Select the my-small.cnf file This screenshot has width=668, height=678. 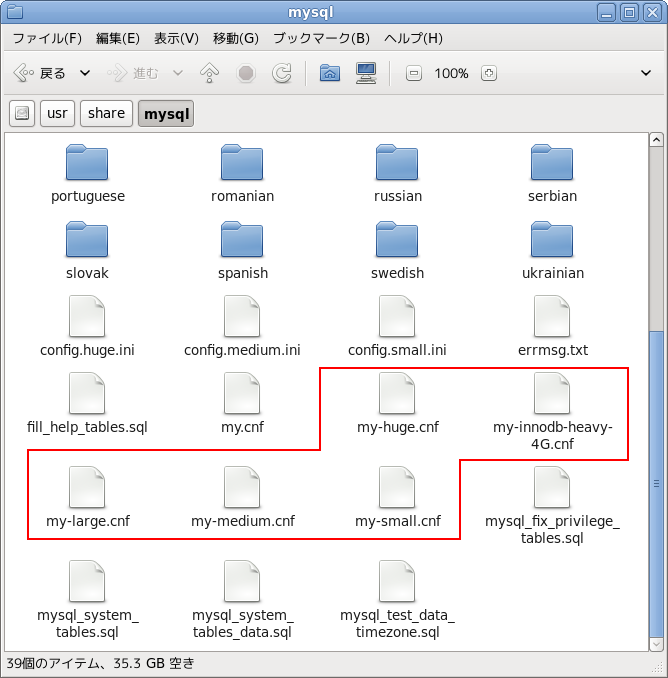tap(397, 498)
